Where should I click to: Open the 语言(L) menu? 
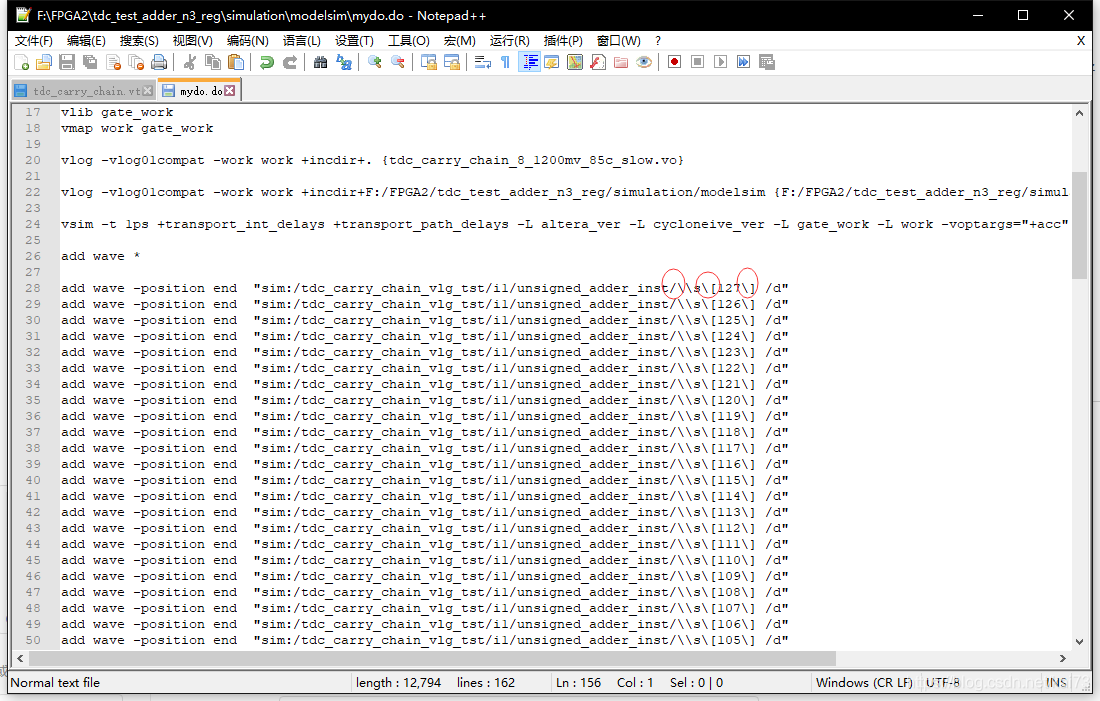pyautogui.click(x=302, y=41)
